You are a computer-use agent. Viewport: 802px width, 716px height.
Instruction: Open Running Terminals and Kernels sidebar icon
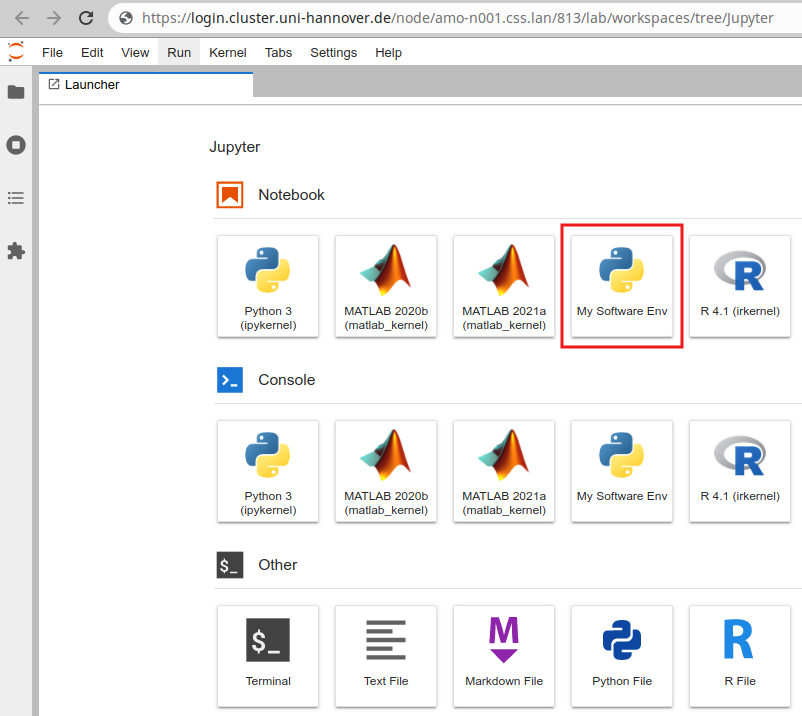click(16, 145)
